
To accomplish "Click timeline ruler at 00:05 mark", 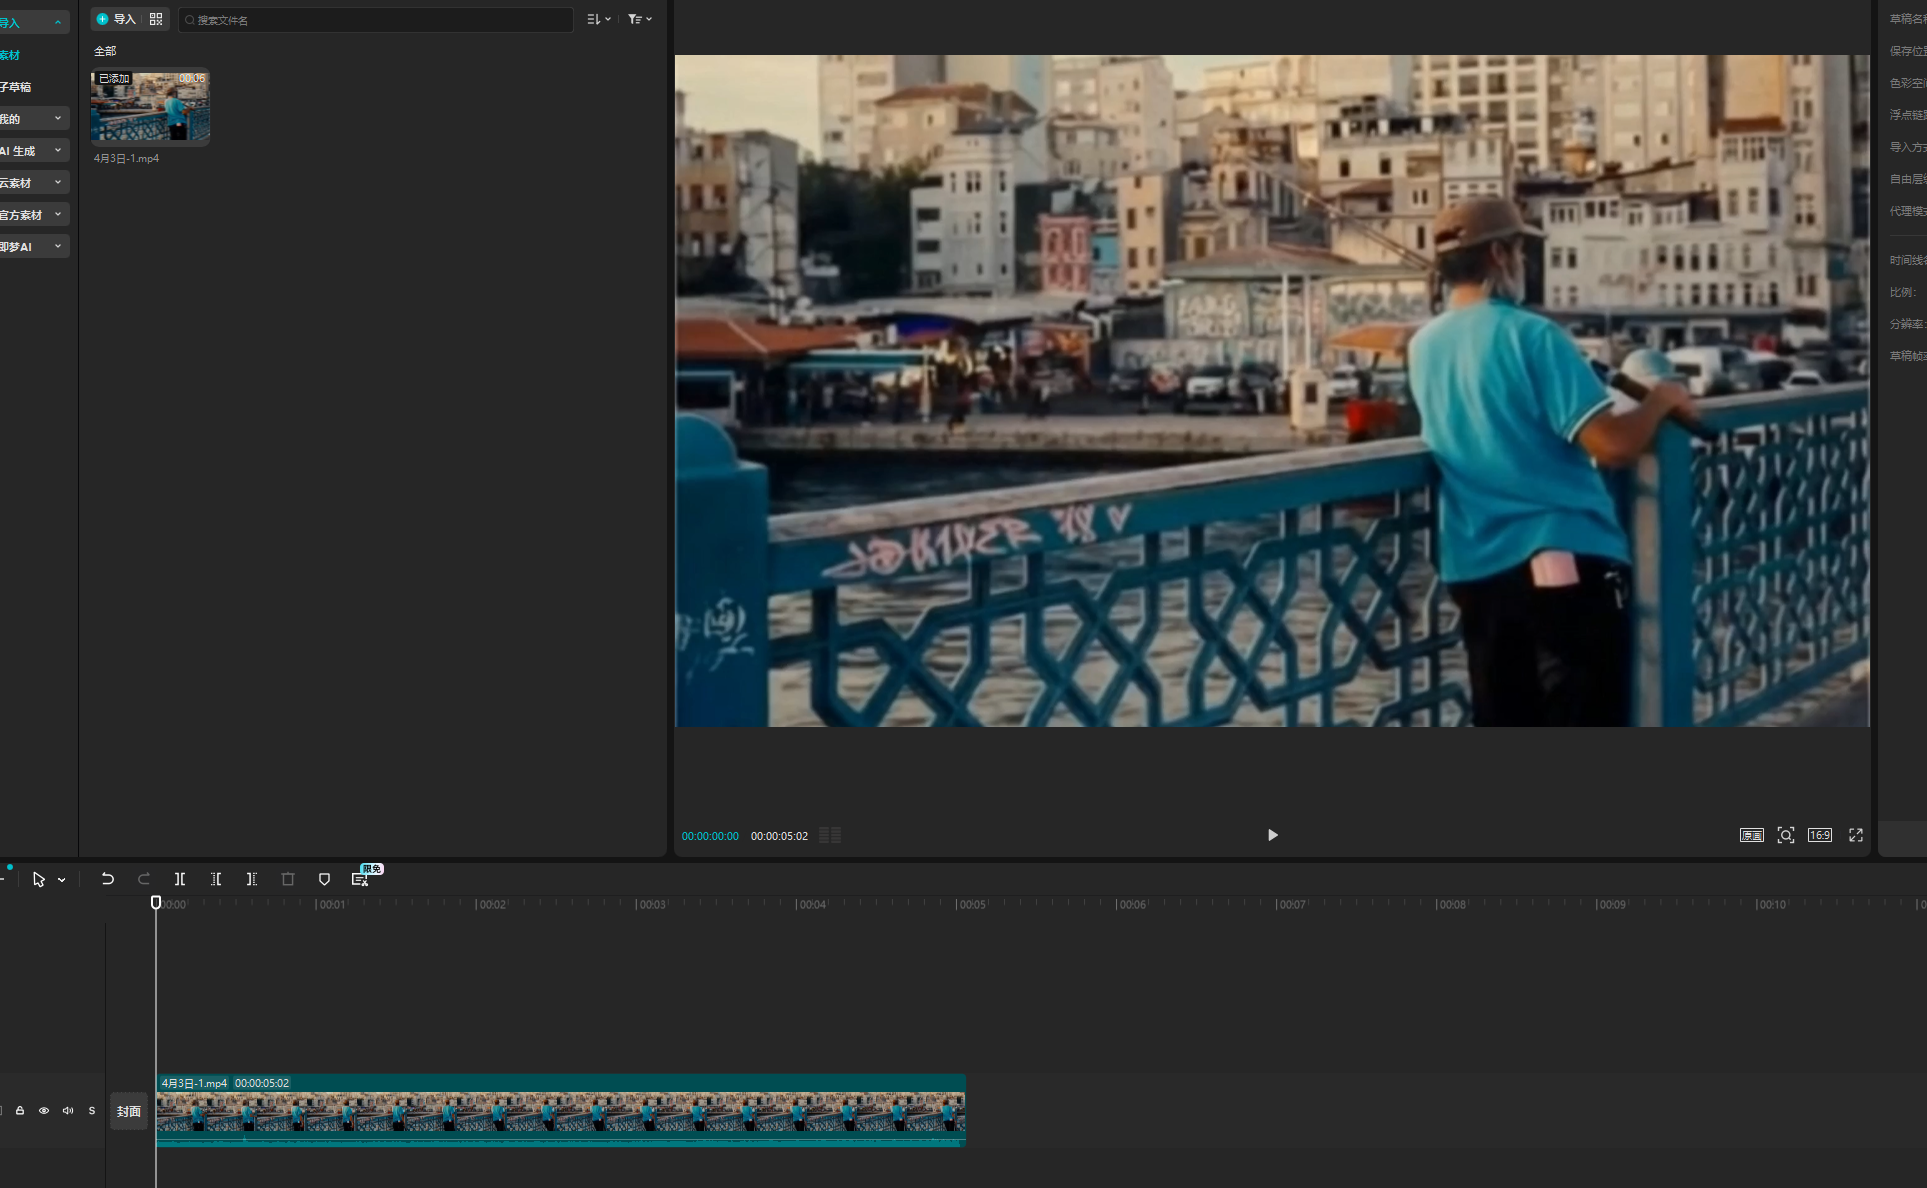I will pyautogui.click(x=957, y=904).
